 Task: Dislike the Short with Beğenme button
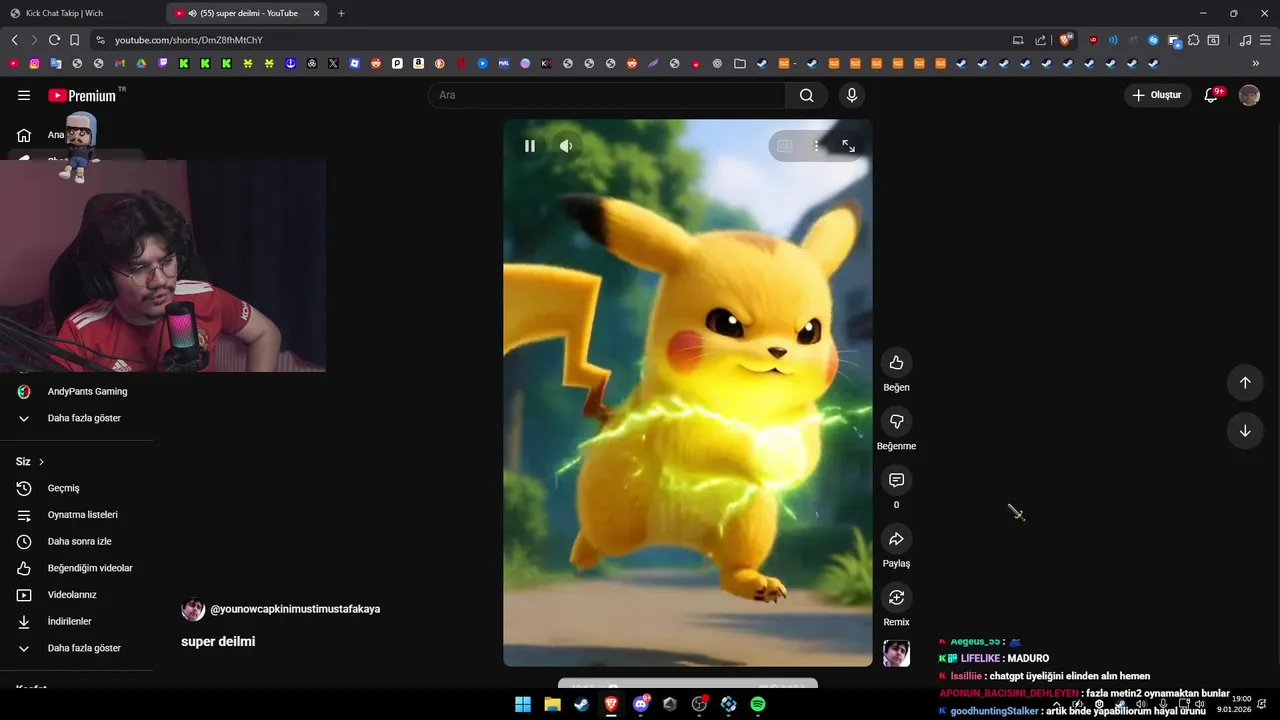click(x=896, y=422)
